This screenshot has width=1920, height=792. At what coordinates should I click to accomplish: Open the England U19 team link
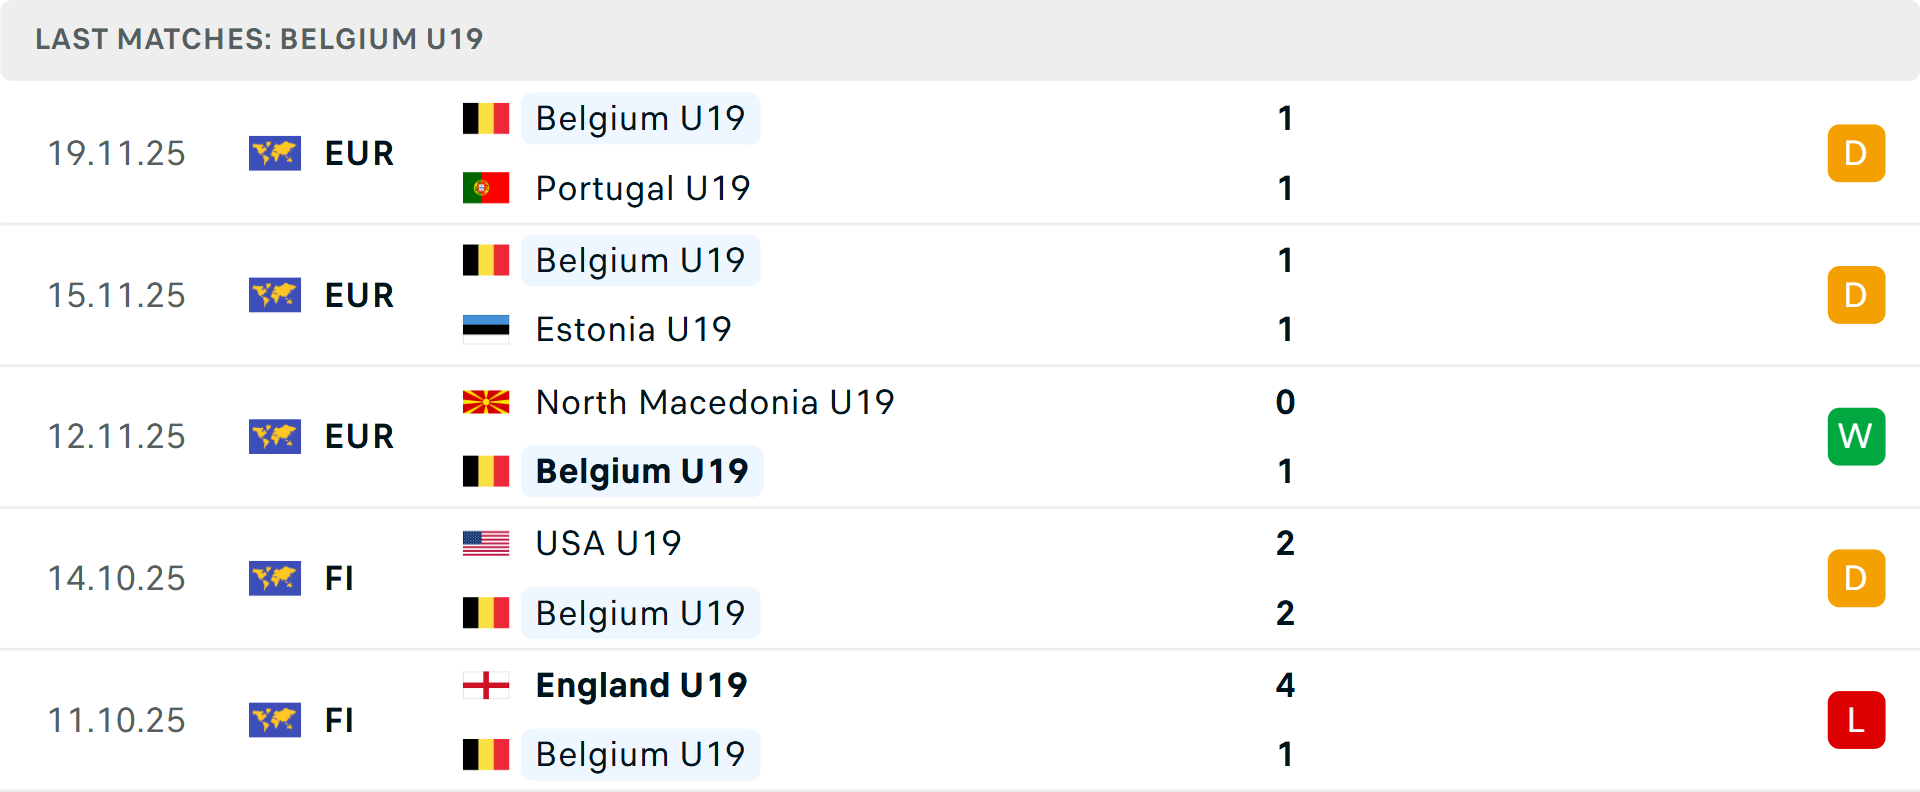pyautogui.click(x=642, y=685)
